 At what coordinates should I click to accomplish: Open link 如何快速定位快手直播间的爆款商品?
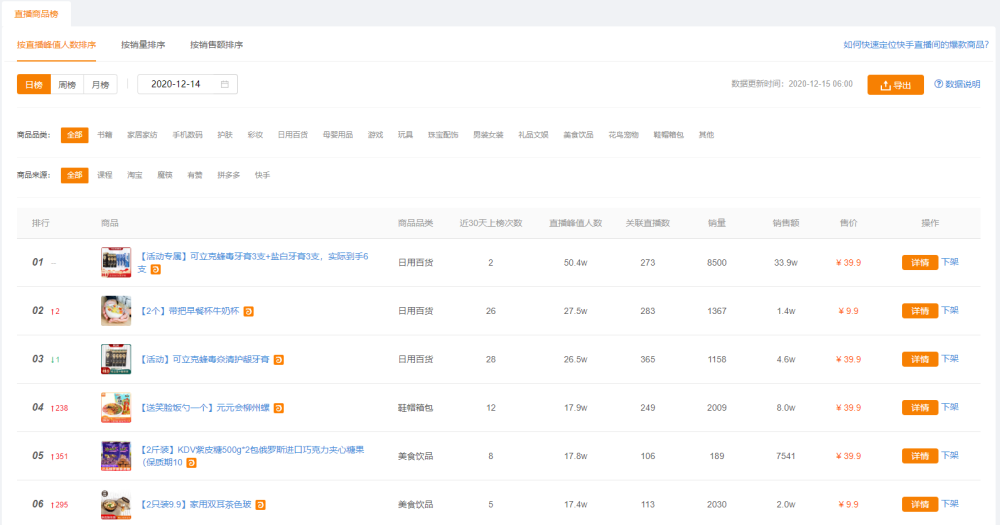coord(916,45)
